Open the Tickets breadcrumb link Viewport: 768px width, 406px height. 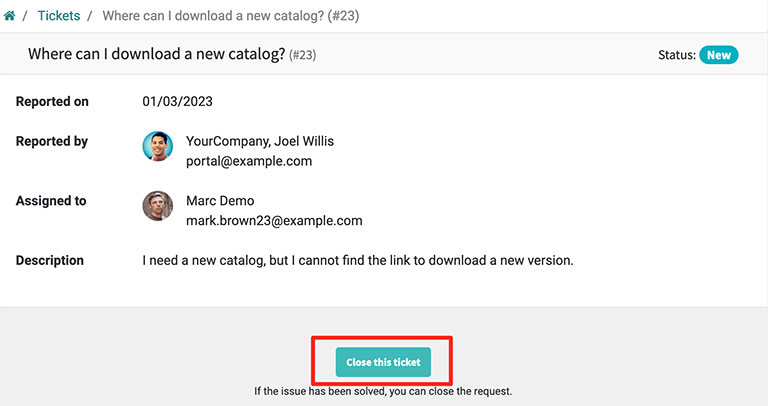(58, 16)
